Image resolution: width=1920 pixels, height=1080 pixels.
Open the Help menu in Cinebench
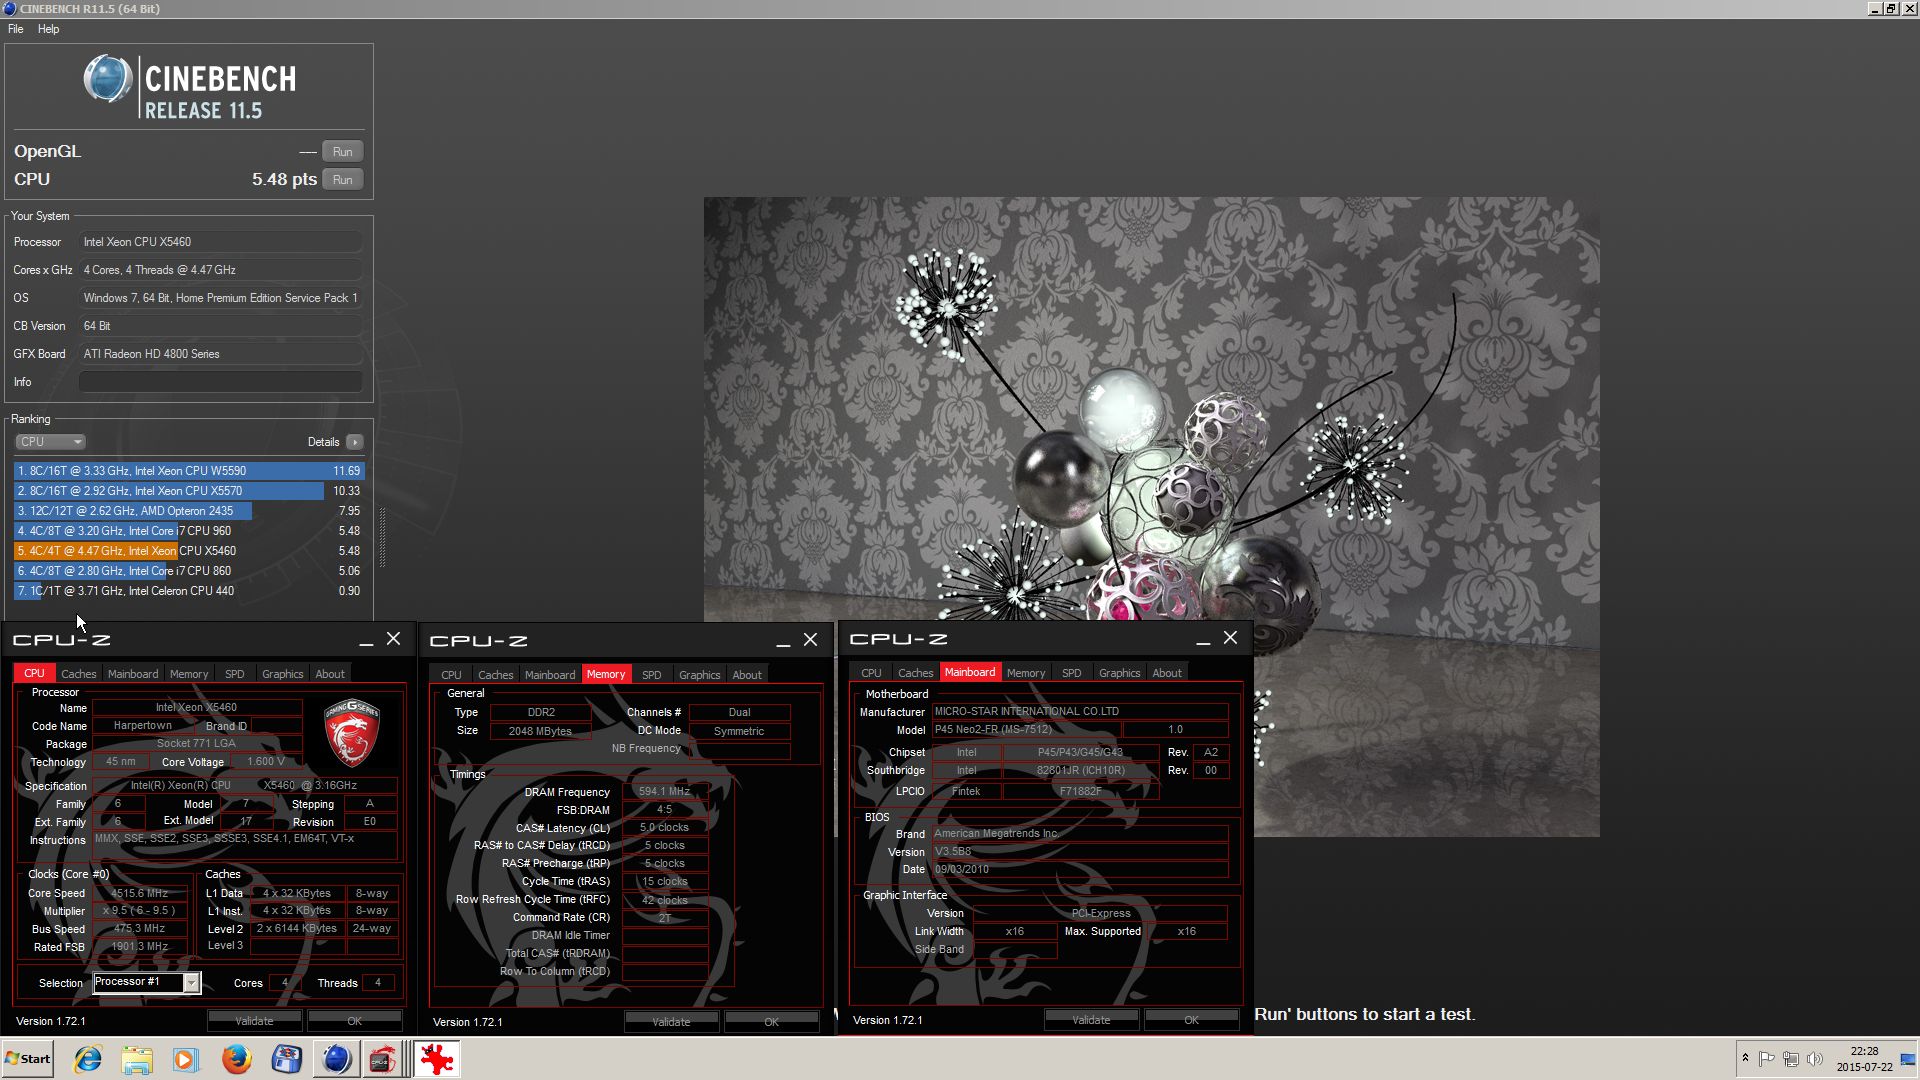48,29
